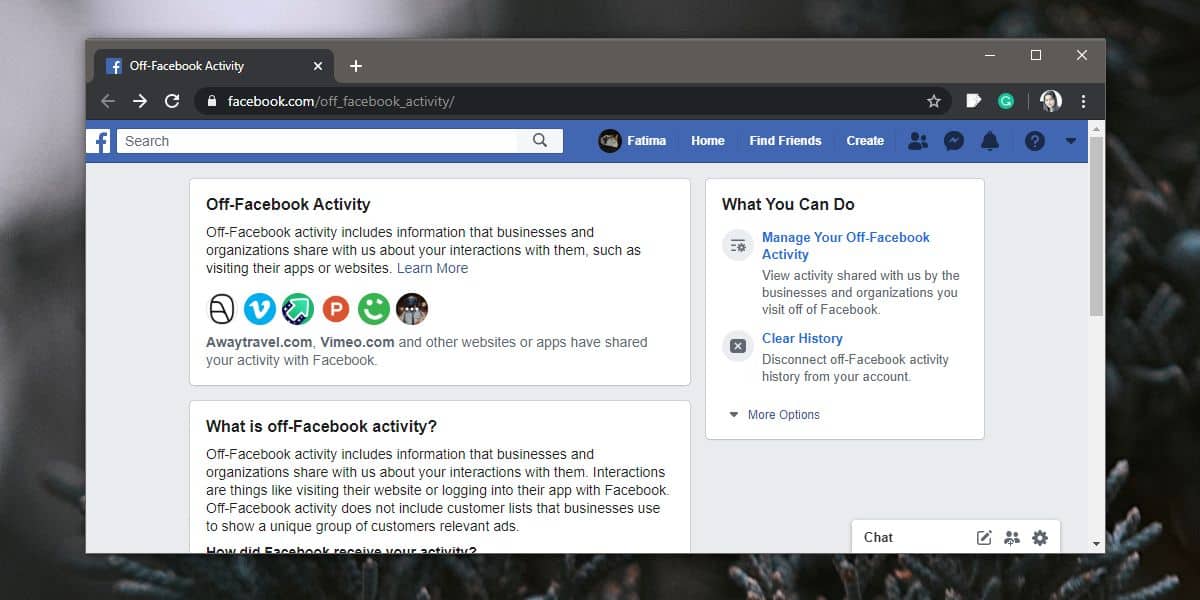1200x600 pixels.
Task: Click scrollbar up arrow
Action: (1097, 129)
